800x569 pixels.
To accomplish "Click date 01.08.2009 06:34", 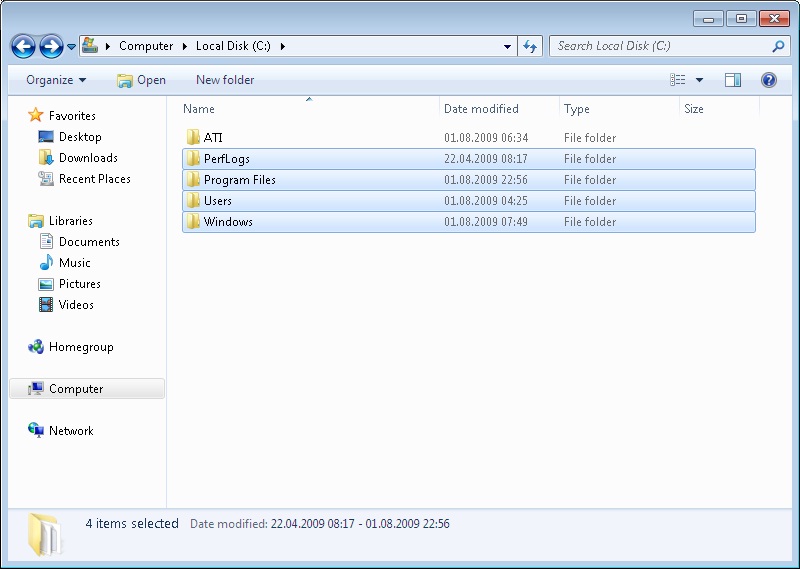I will tap(486, 138).
